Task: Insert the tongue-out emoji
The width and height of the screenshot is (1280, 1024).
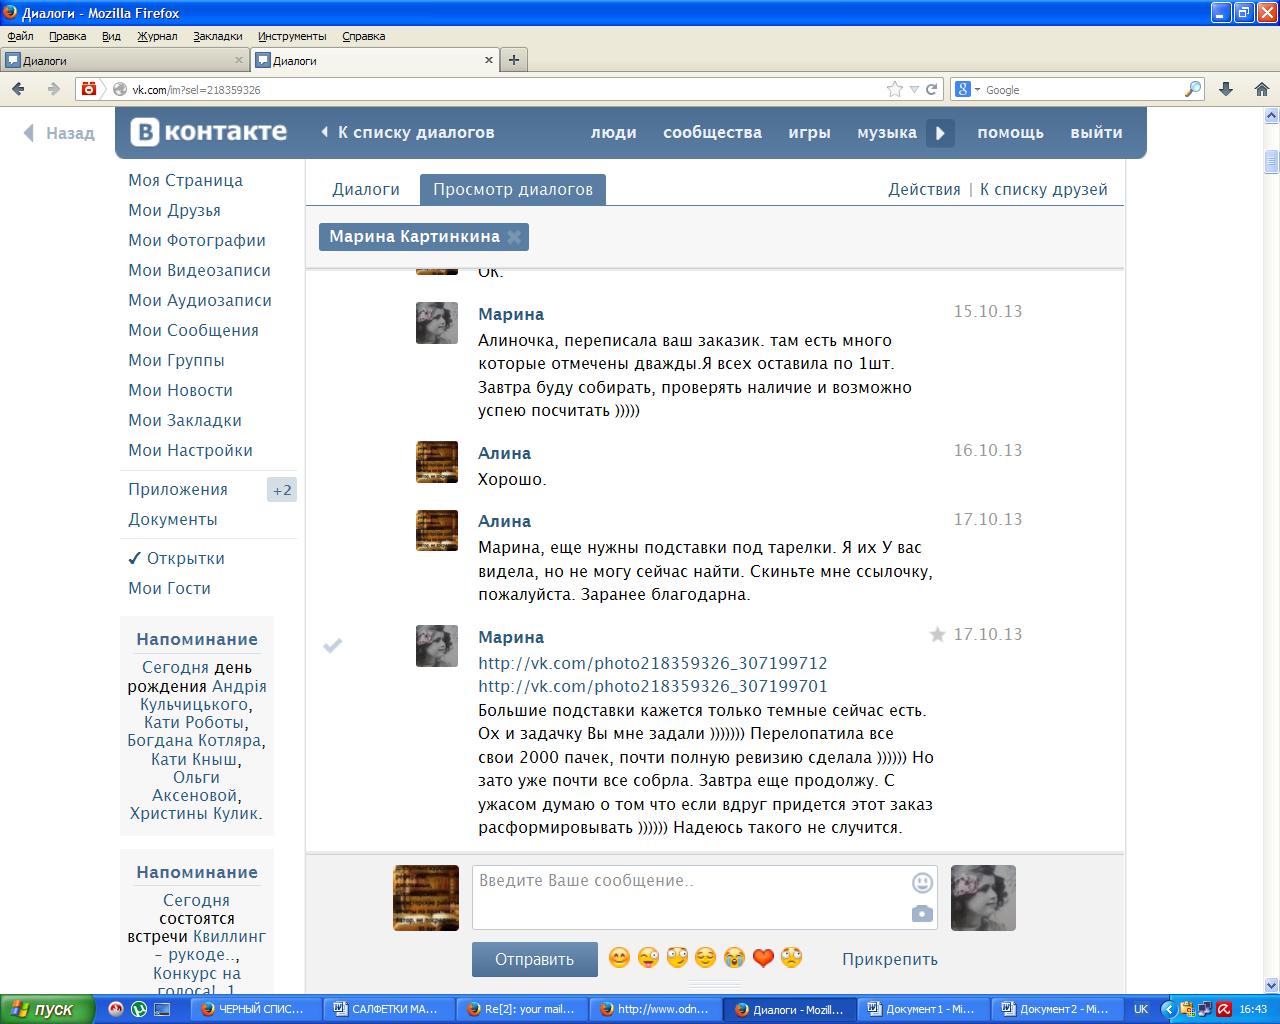Action: point(649,958)
